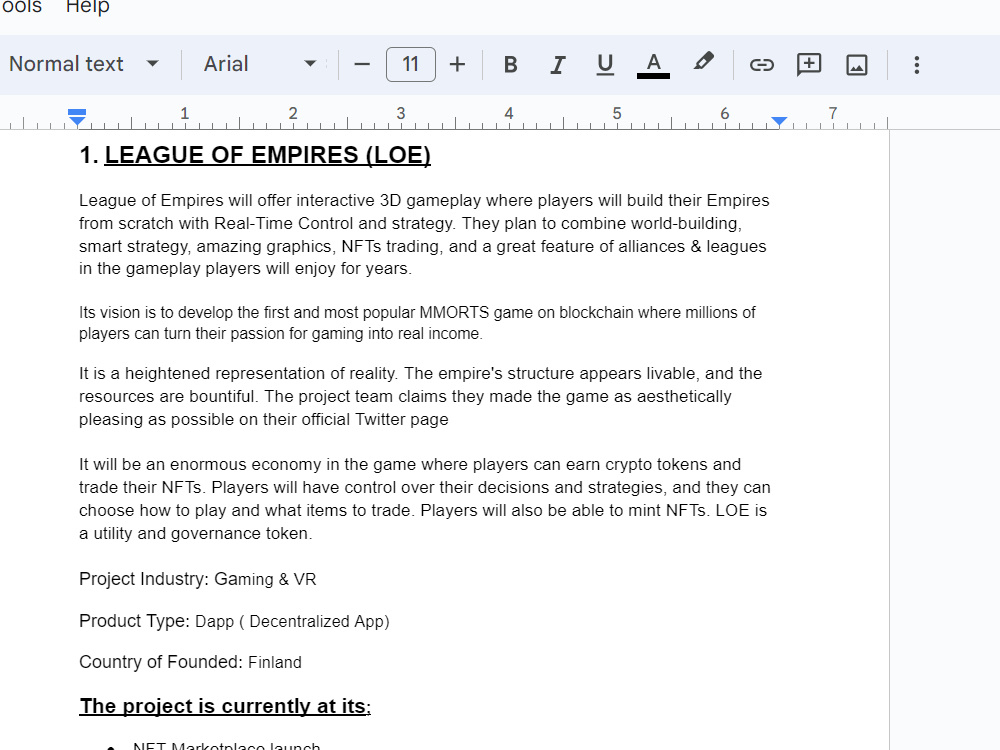The height and width of the screenshot is (750, 1000).
Task: Click the heading 'The project is currently at its'
Action: click(225, 706)
